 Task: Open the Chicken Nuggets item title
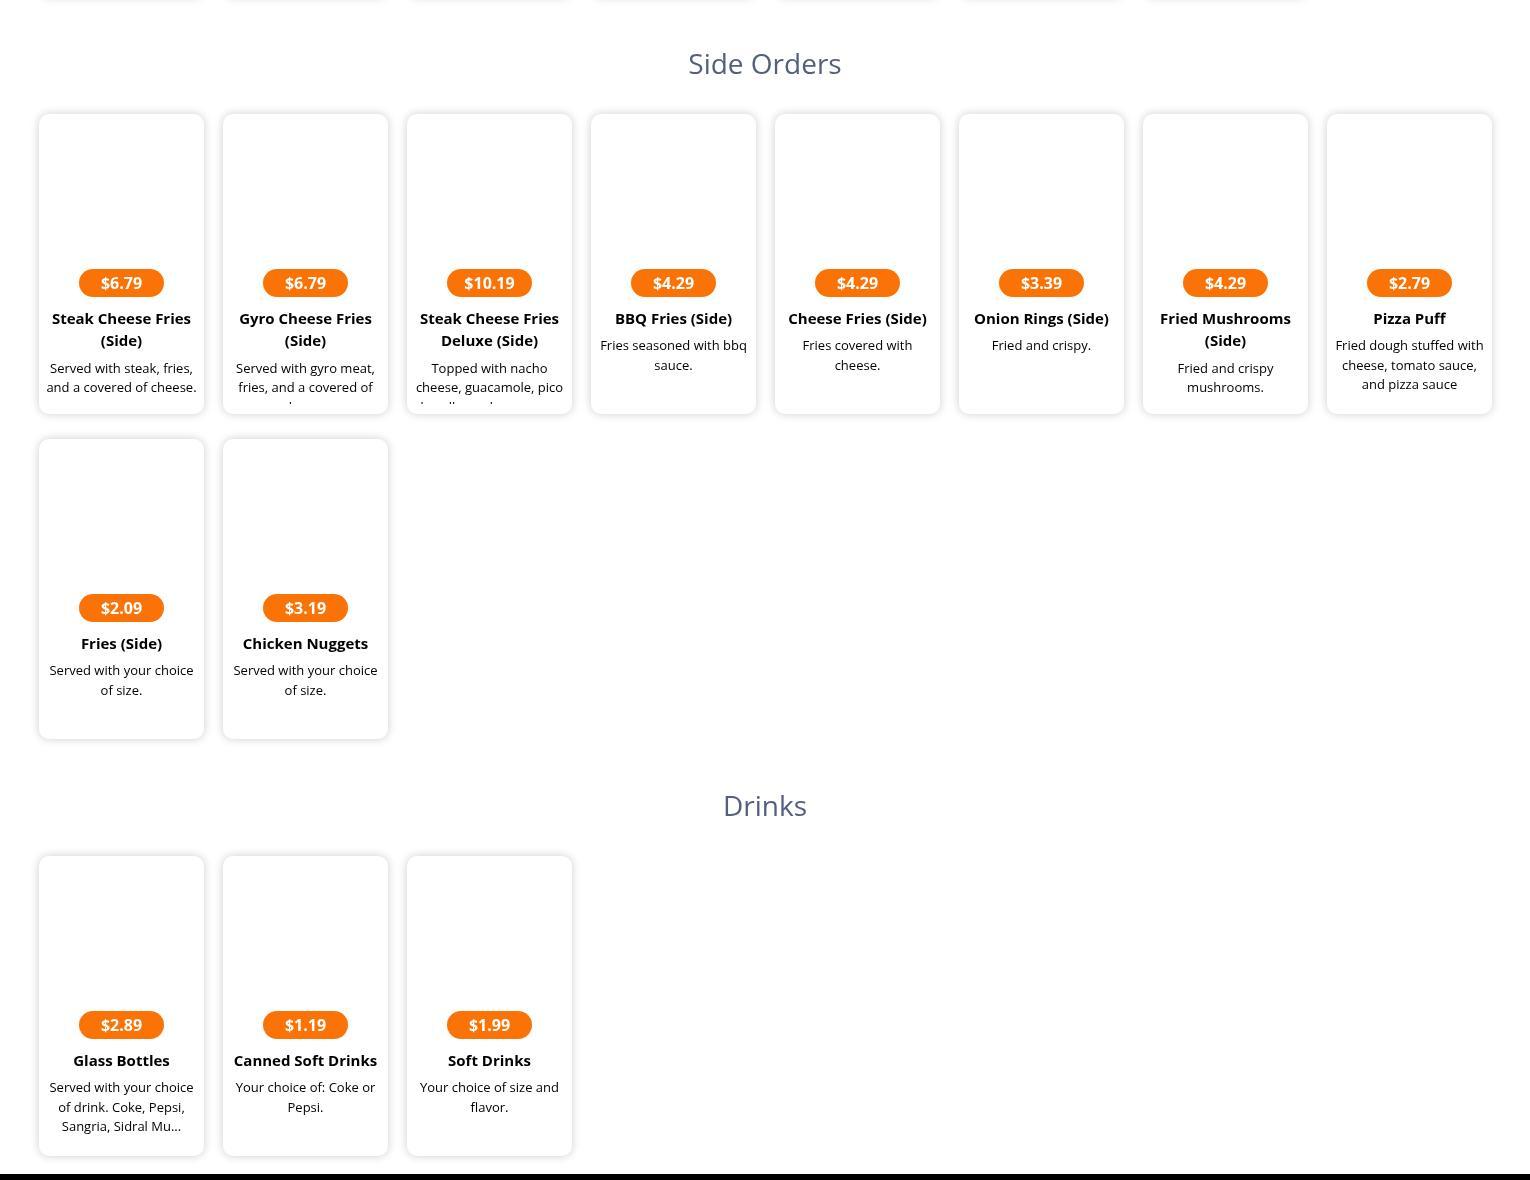[305, 643]
